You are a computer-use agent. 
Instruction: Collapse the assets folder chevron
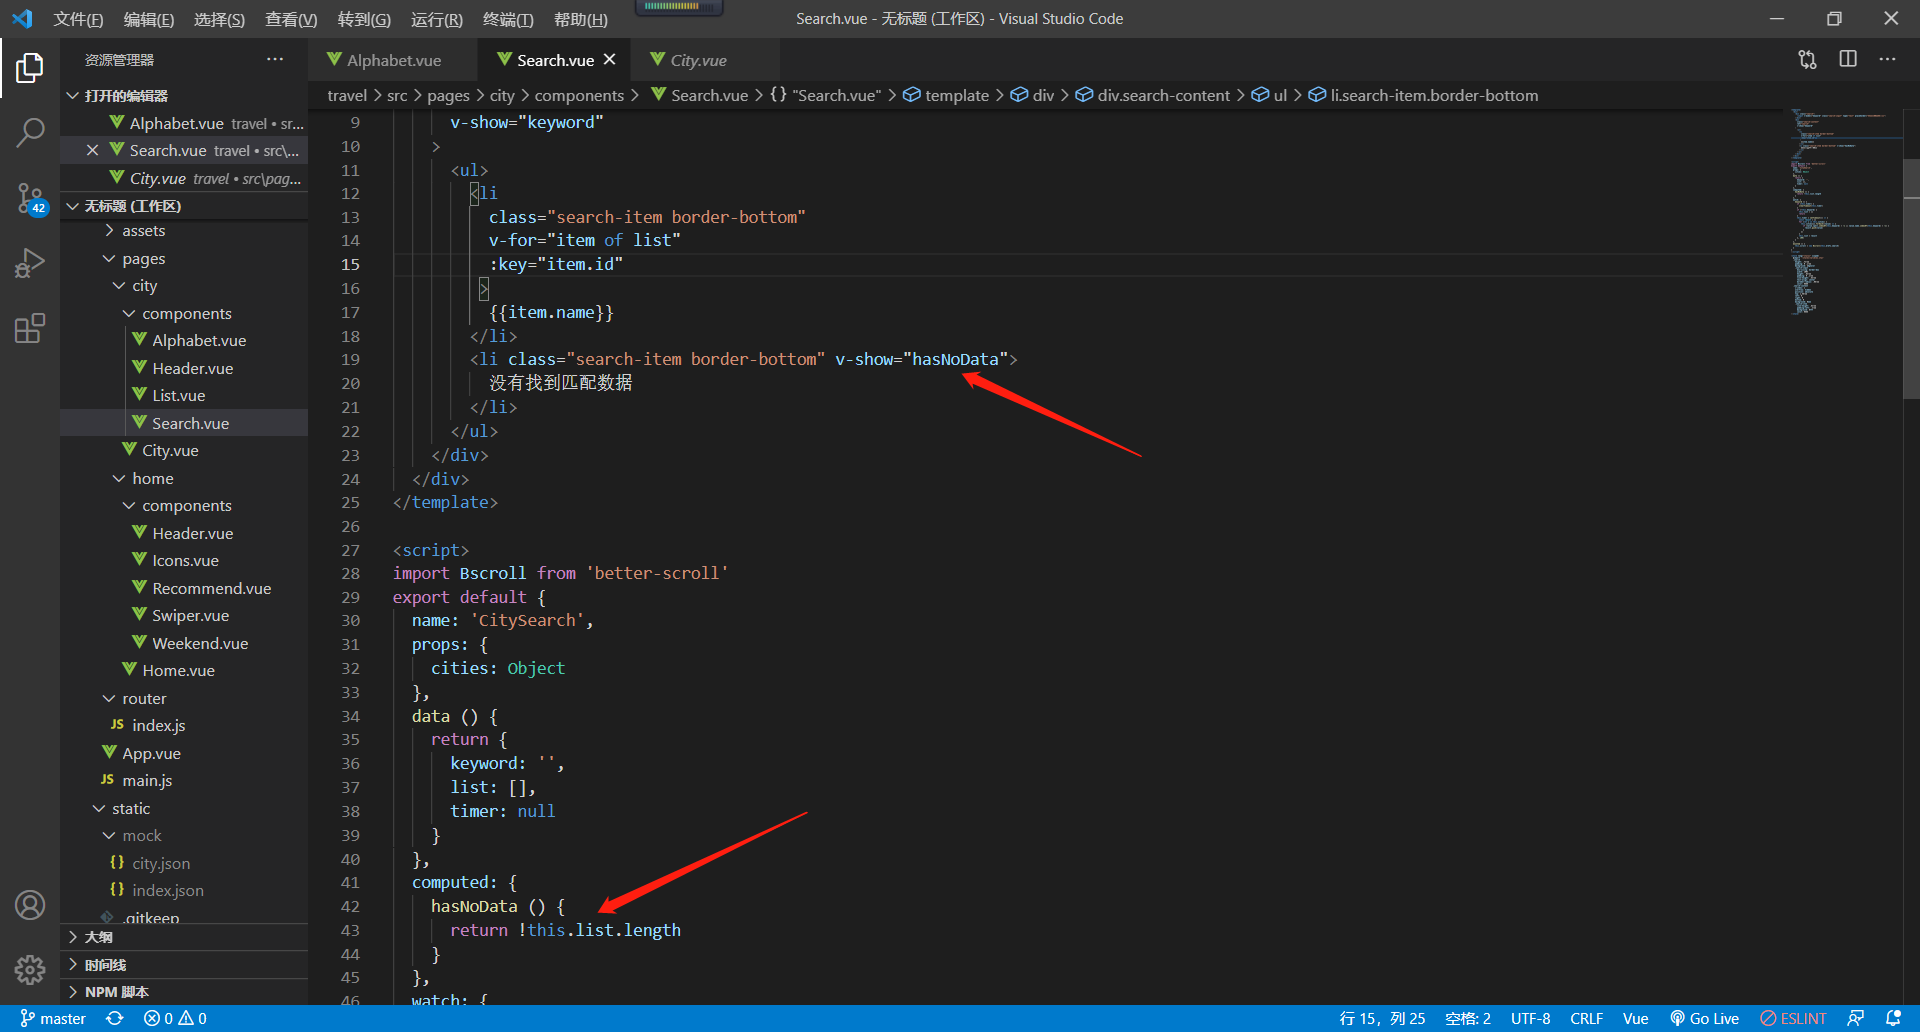(109, 231)
